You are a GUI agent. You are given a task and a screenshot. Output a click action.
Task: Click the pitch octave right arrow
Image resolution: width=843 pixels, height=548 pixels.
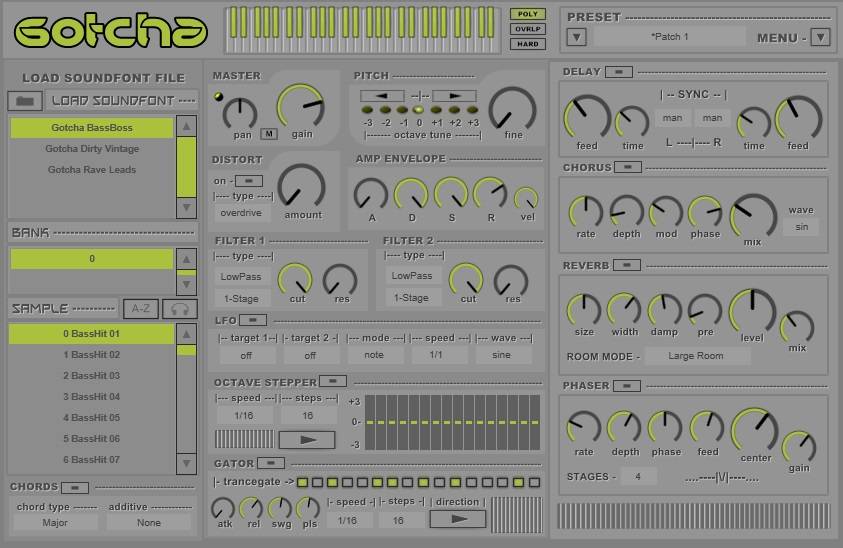(454, 95)
